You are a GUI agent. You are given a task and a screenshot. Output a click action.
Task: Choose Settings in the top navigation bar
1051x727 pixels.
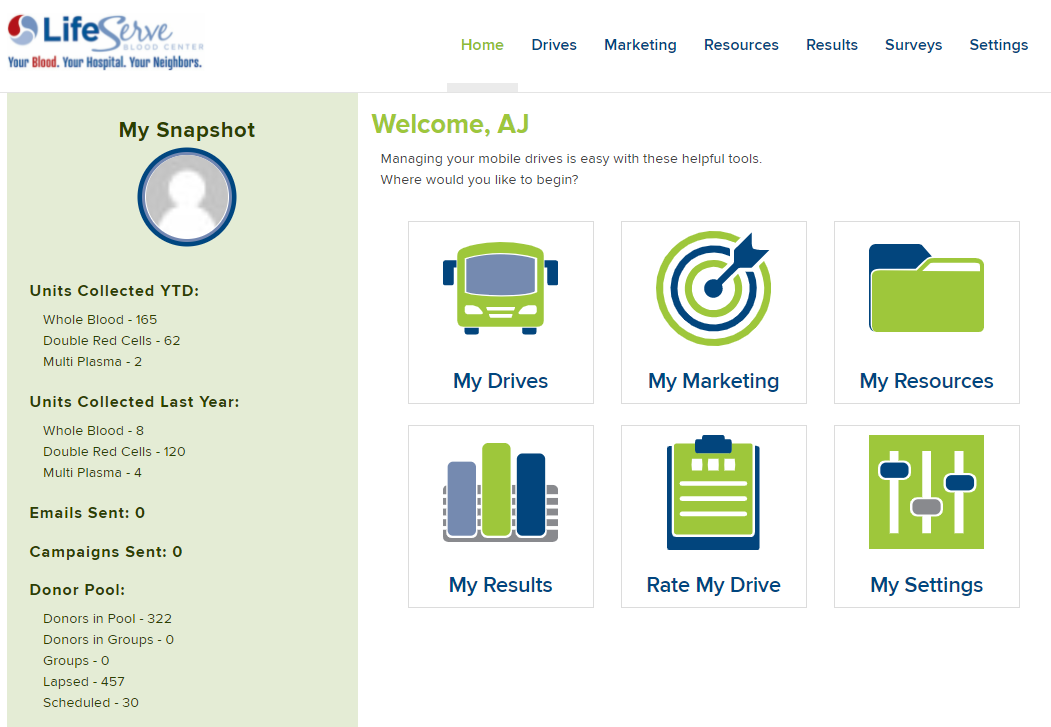(998, 45)
